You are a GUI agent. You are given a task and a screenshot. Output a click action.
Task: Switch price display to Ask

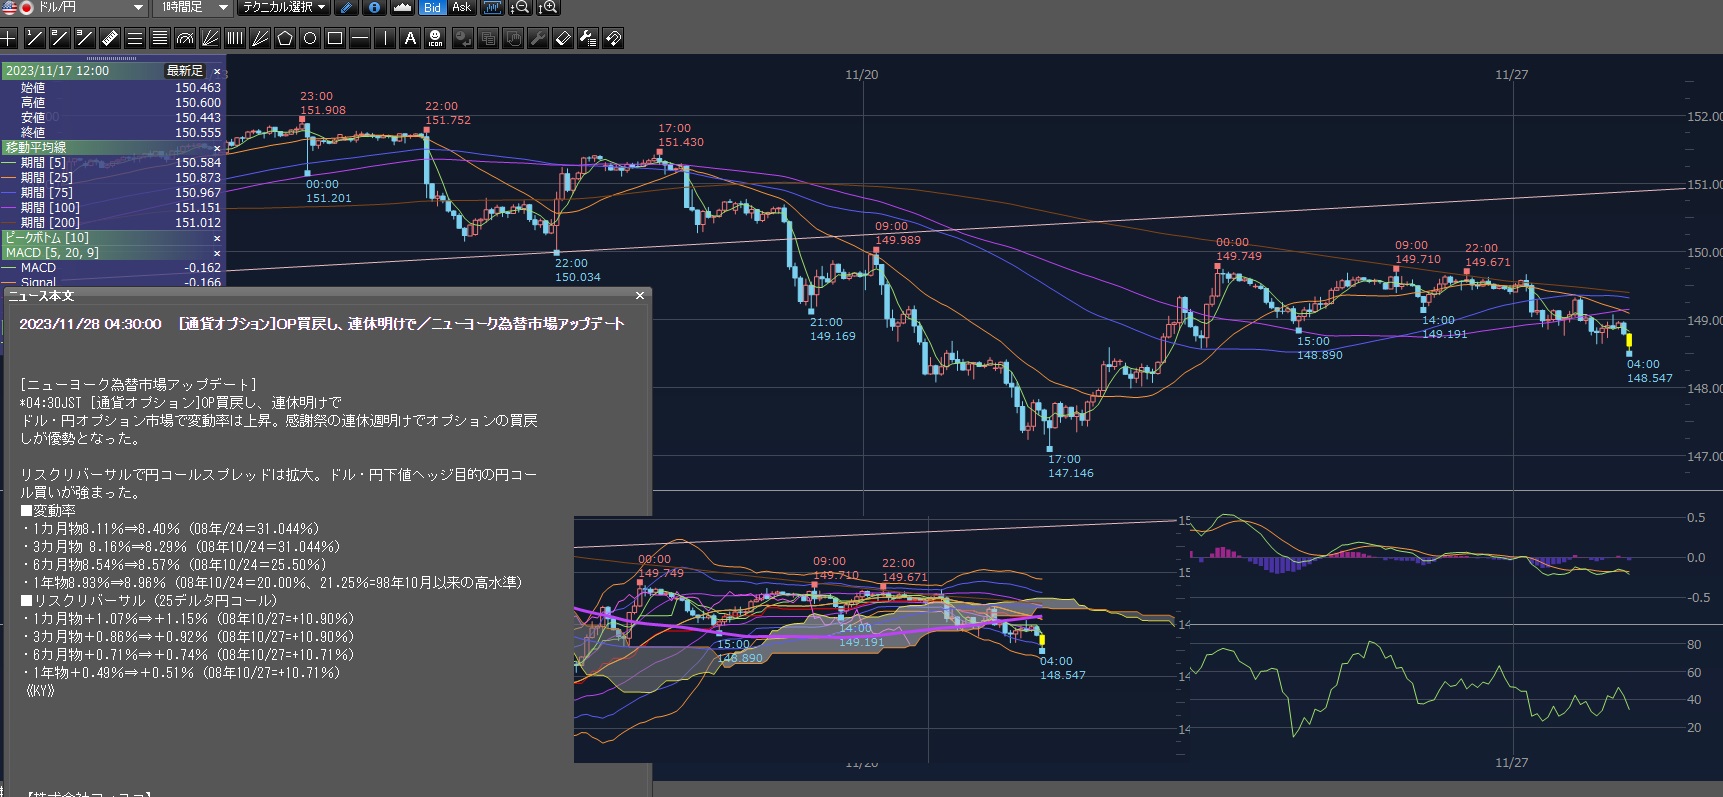[x=461, y=8]
